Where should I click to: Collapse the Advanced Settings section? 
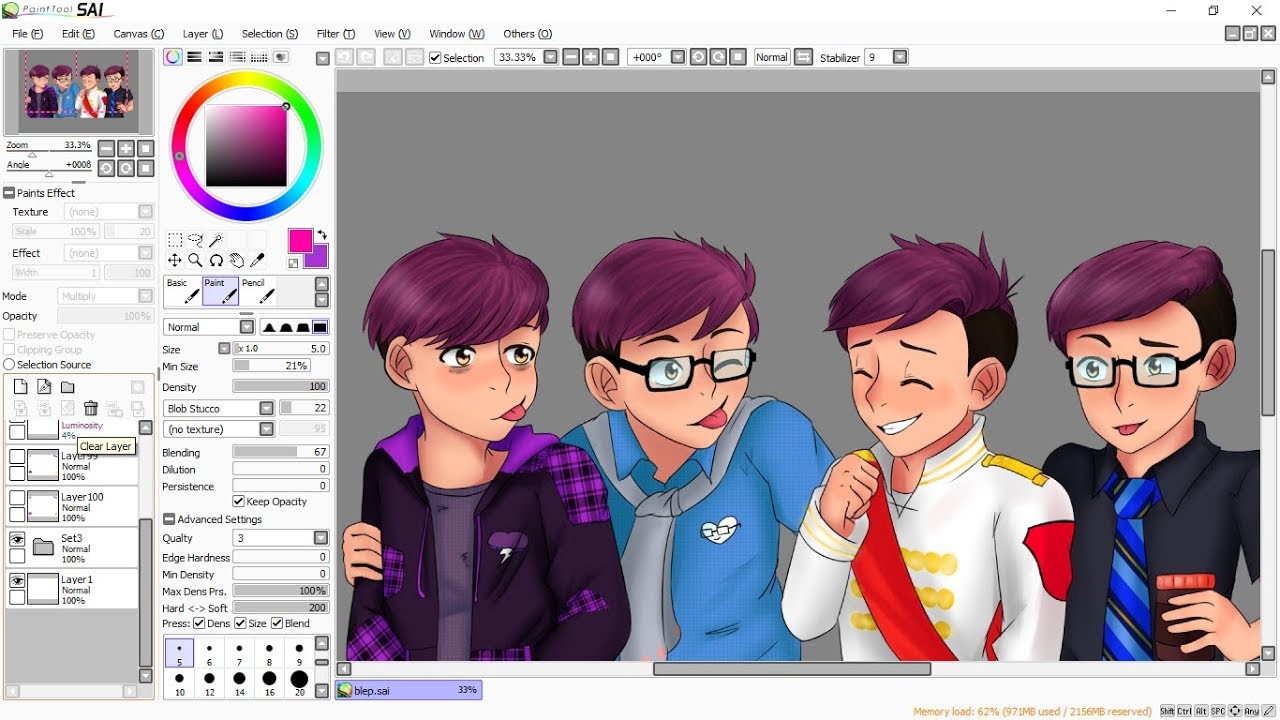(x=169, y=519)
